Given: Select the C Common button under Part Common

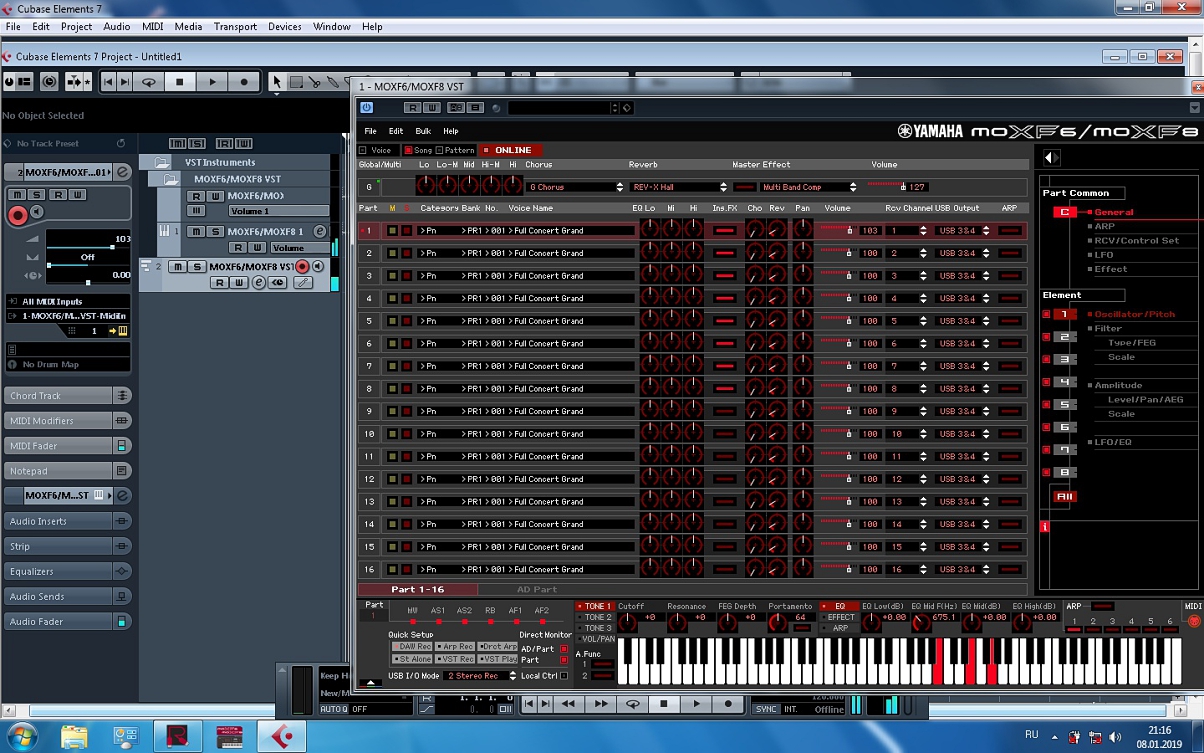Looking at the screenshot, I should (1065, 212).
